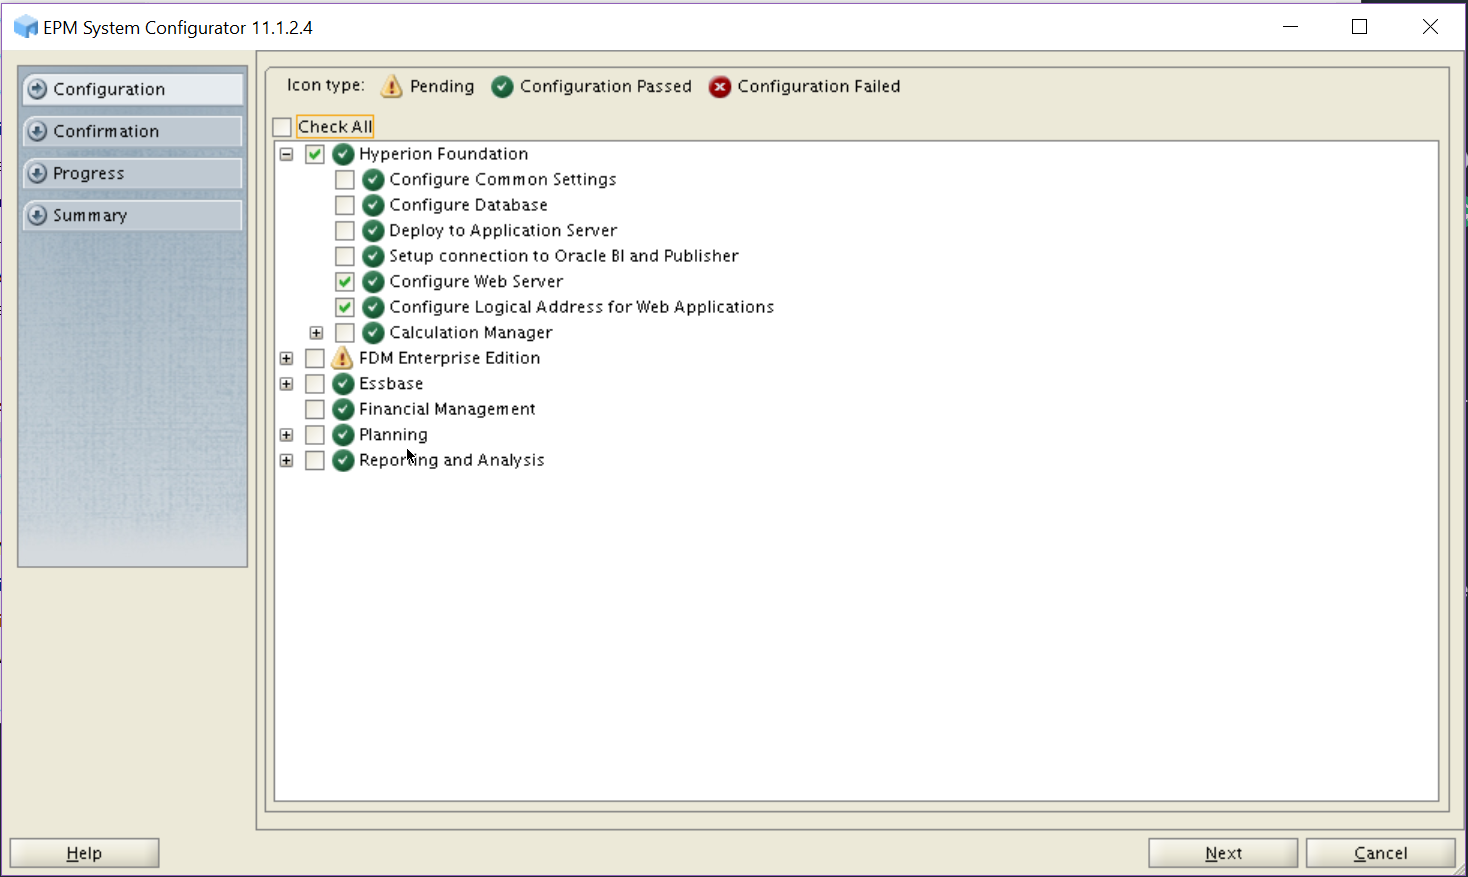Screen dimensions: 1468x877
Task: Check the Planning checkbox
Action: click(315, 435)
